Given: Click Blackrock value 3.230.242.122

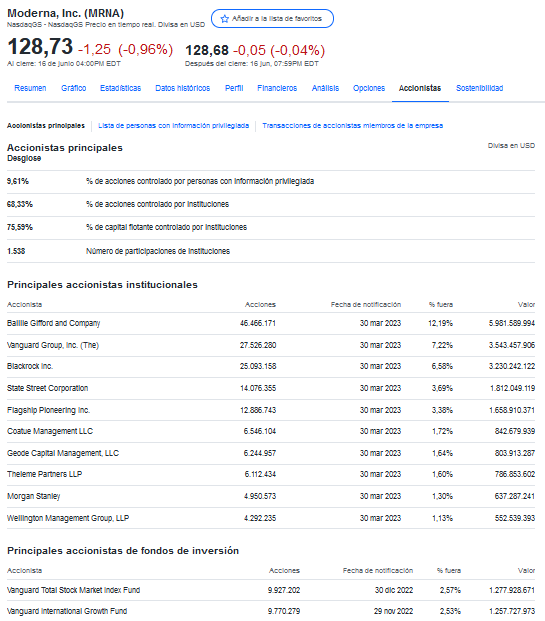Looking at the screenshot, I should (x=512, y=366).
